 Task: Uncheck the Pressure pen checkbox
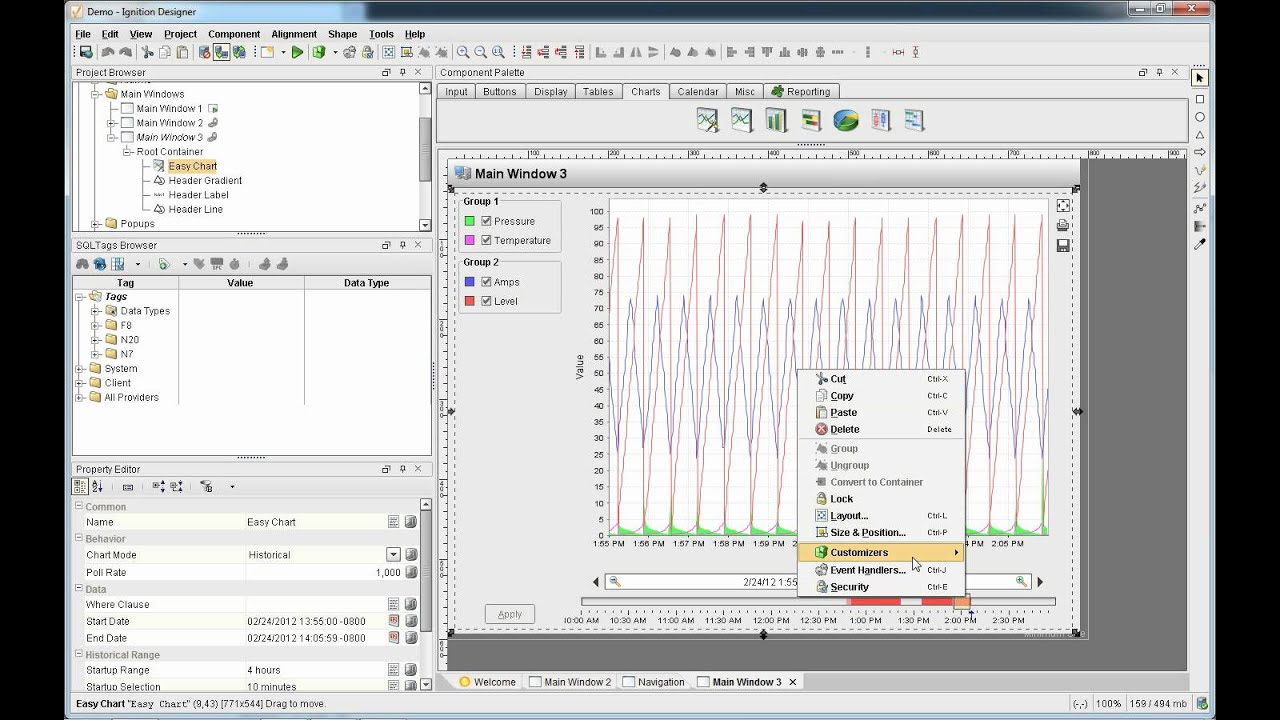486,221
